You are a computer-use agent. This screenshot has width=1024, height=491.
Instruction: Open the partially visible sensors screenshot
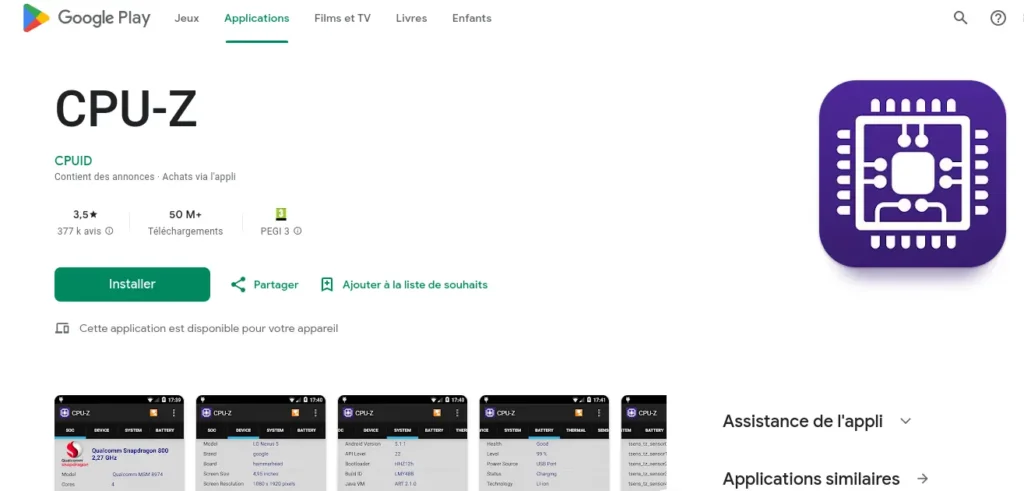click(x=644, y=443)
